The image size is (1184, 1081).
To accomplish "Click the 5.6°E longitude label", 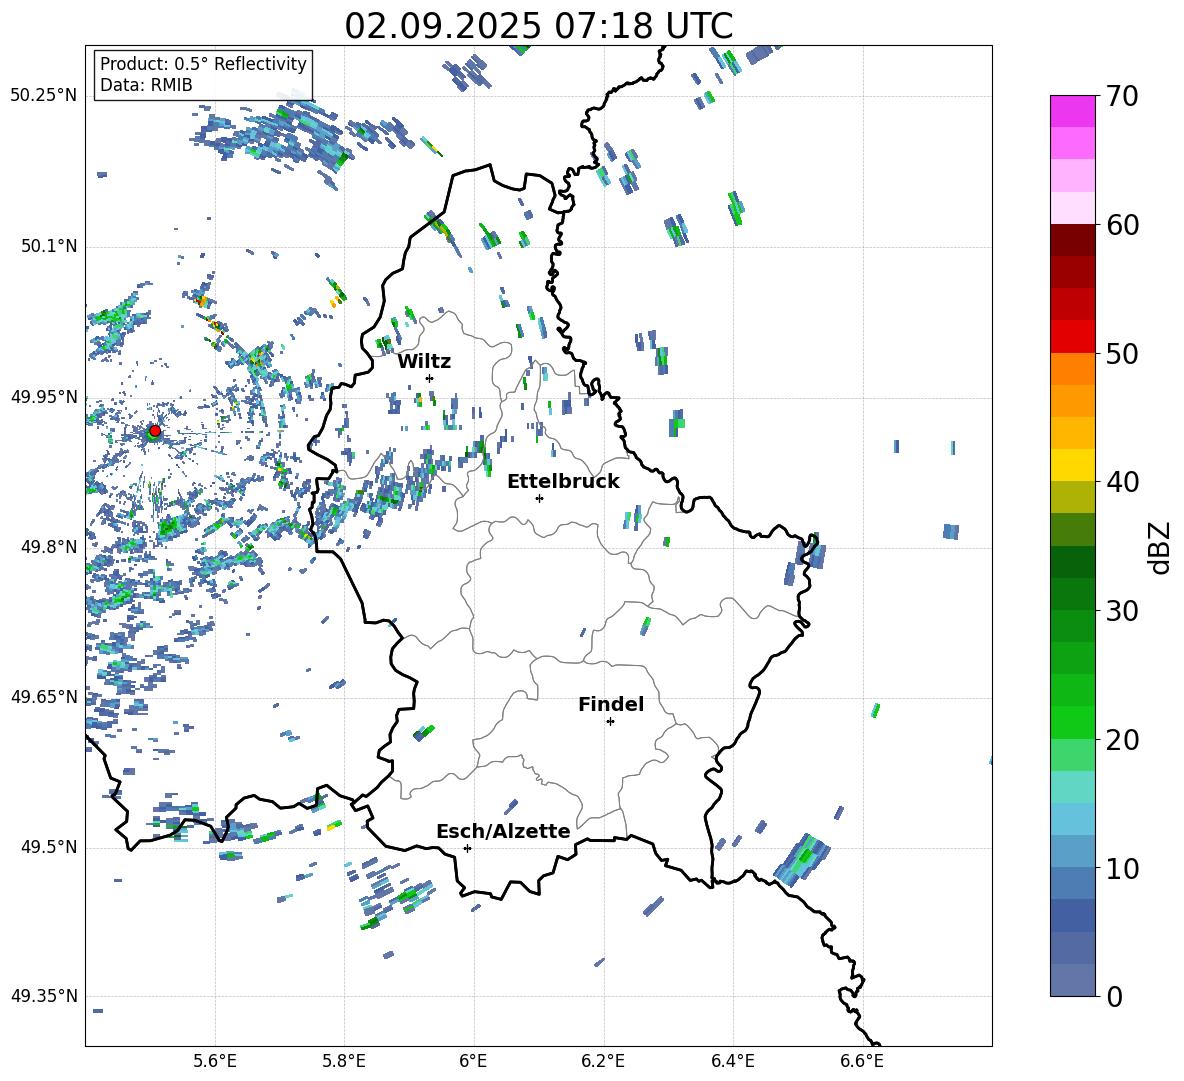I will pos(215,1061).
